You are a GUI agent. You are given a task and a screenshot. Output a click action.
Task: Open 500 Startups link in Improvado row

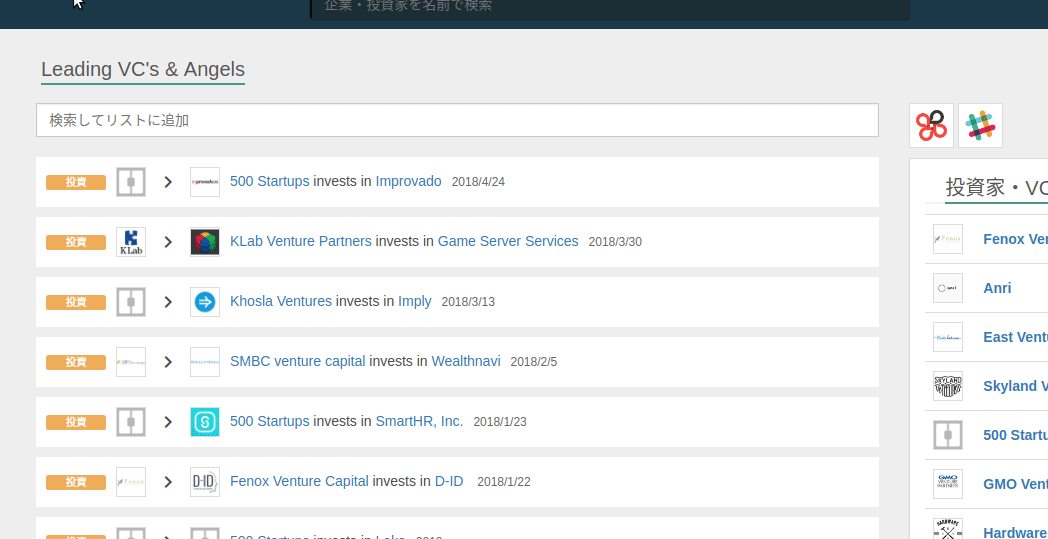(x=269, y=181)
